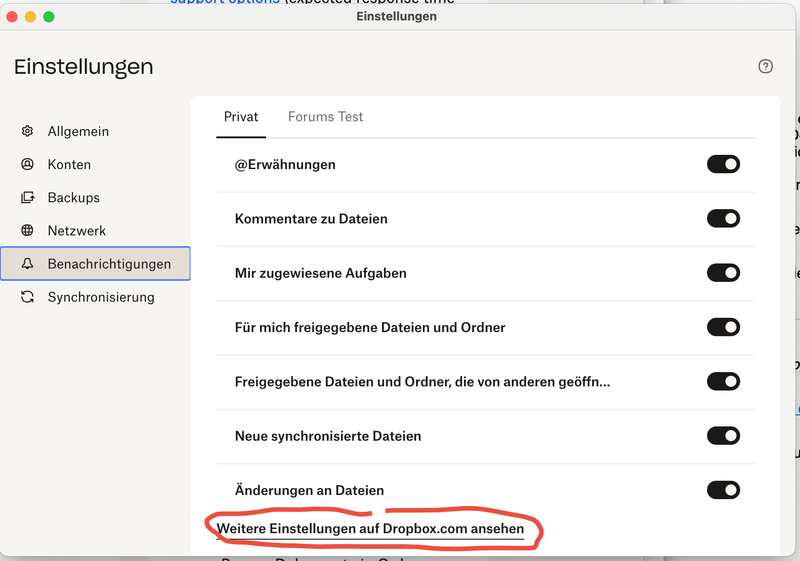Go to Netzwerk settings section

pyautogui.click(x=77, y=230)
